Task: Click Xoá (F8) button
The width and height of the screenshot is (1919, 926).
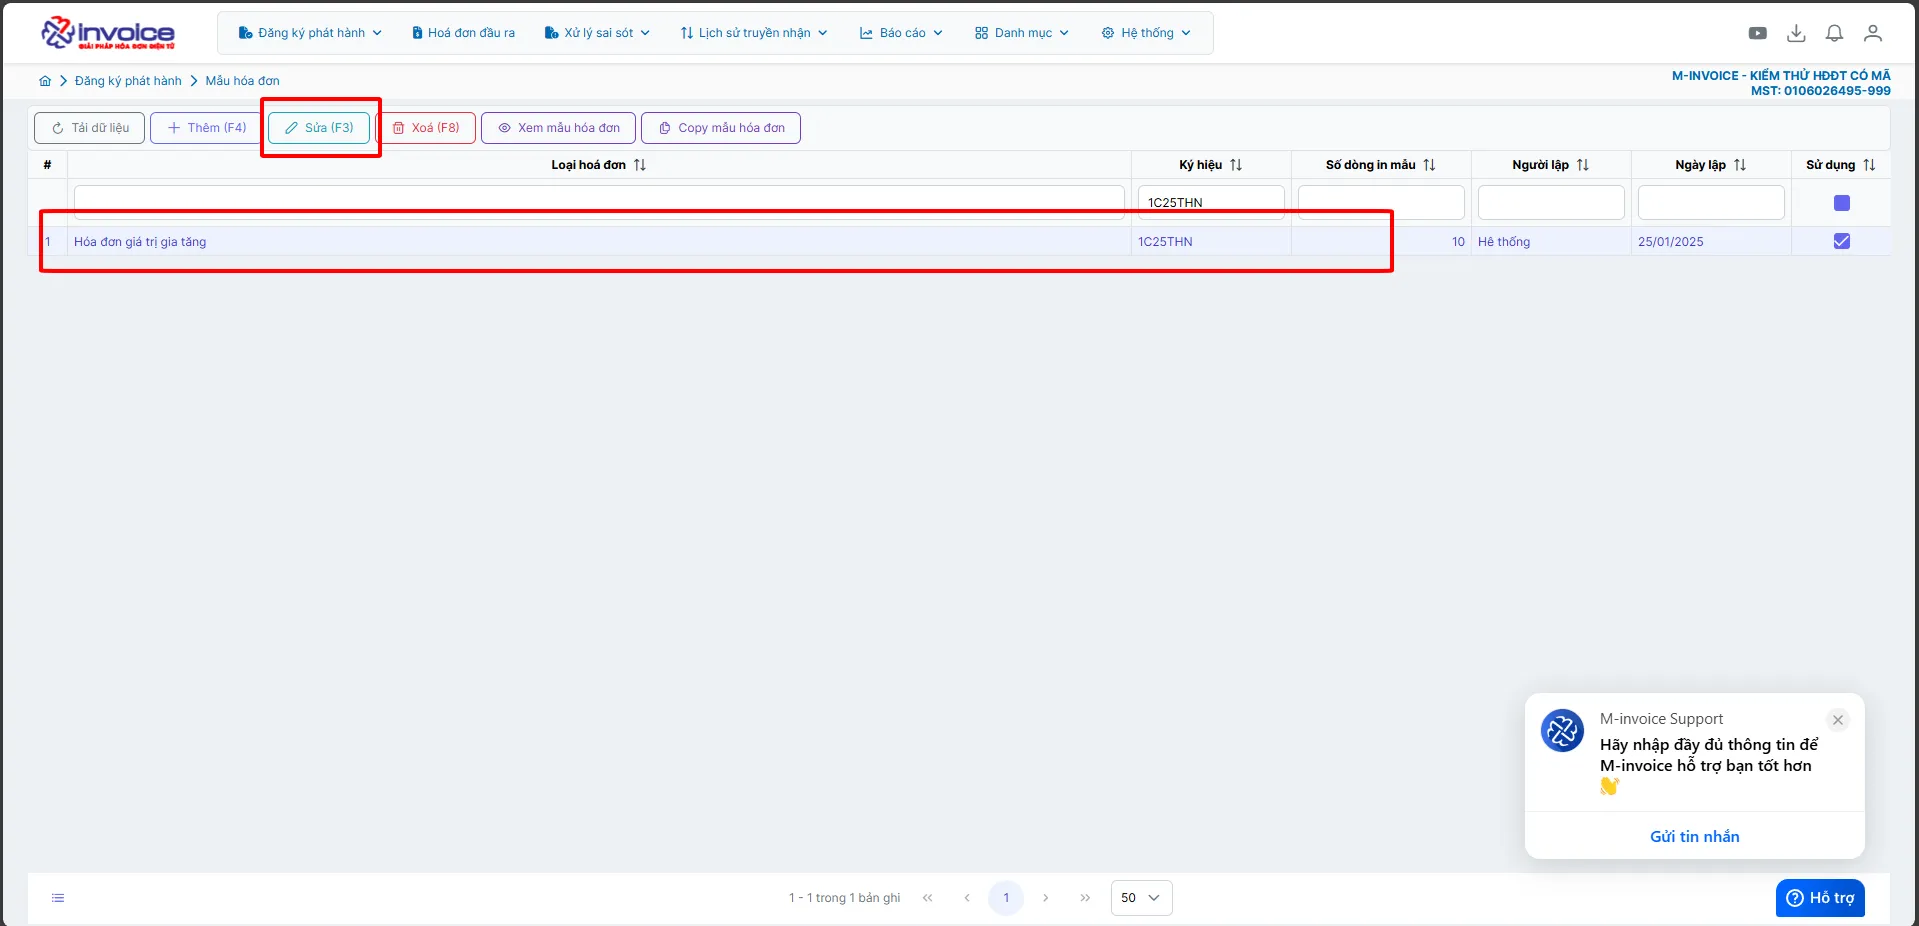Action: point(425,128)
